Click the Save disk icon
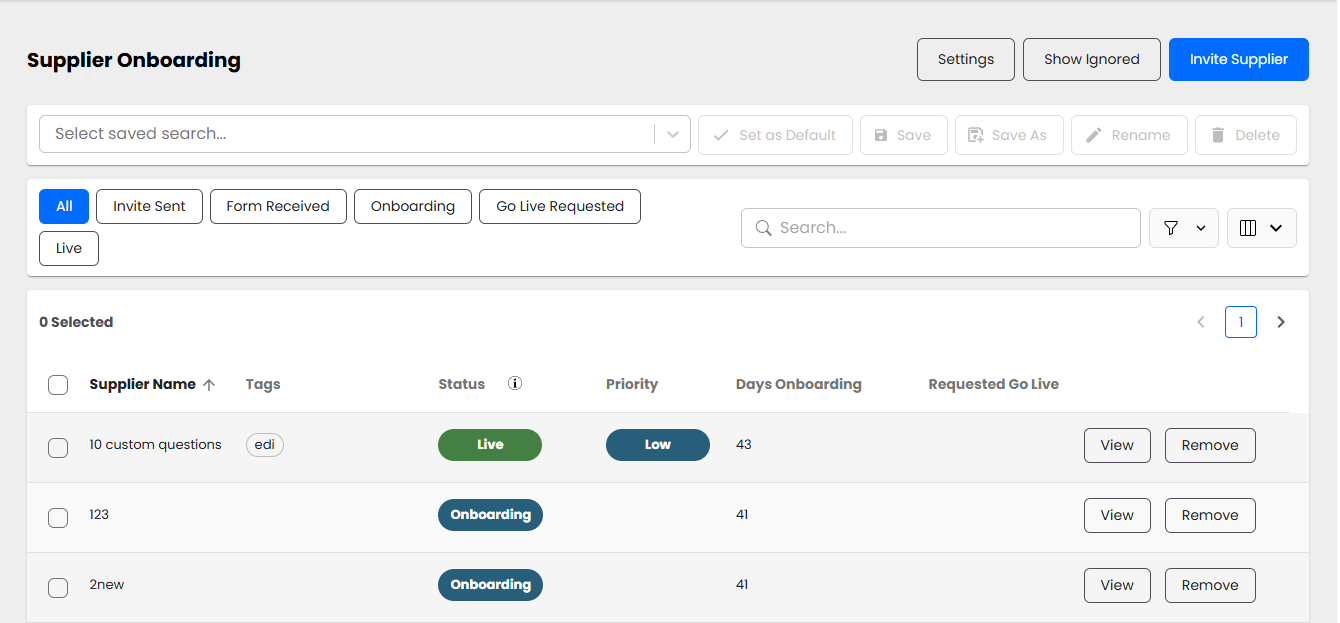 tap(881, 135)
